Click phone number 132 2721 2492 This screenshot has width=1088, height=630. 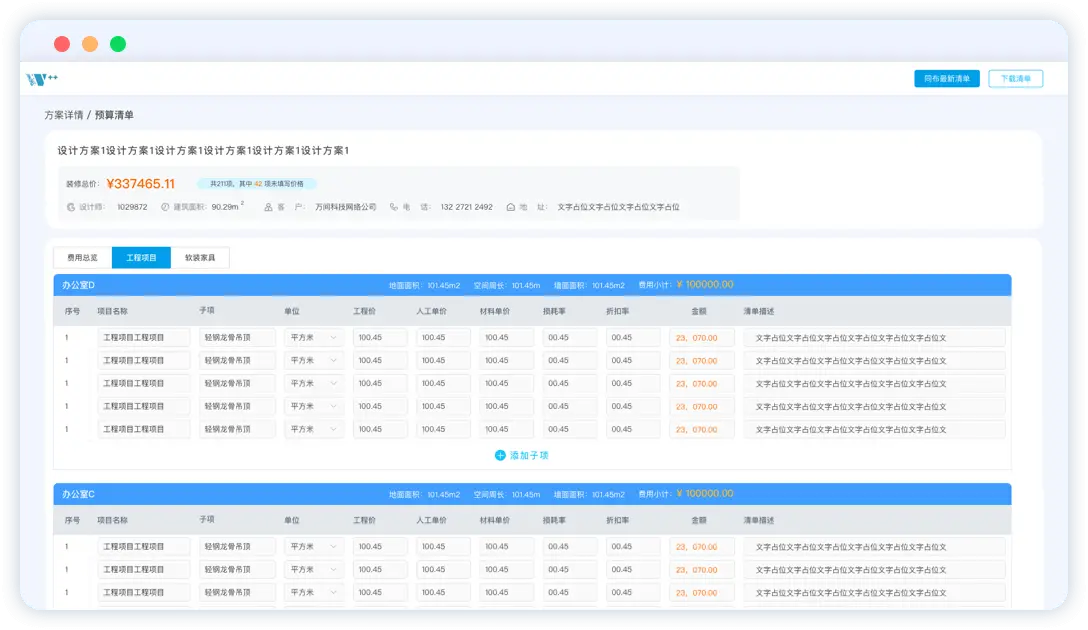(466, 207)
